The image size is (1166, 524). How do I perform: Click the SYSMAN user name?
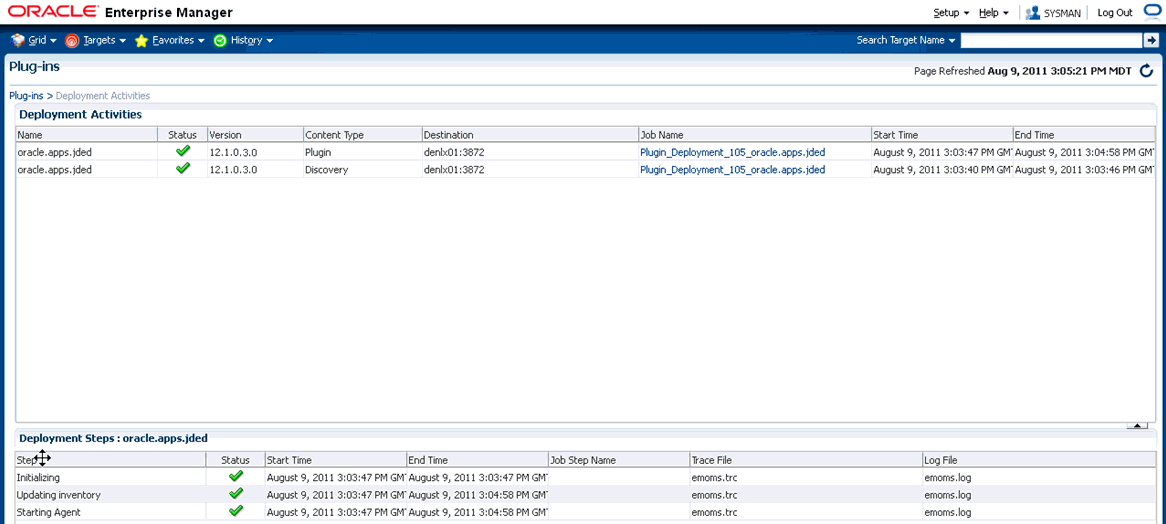[x=1063, y=13]
